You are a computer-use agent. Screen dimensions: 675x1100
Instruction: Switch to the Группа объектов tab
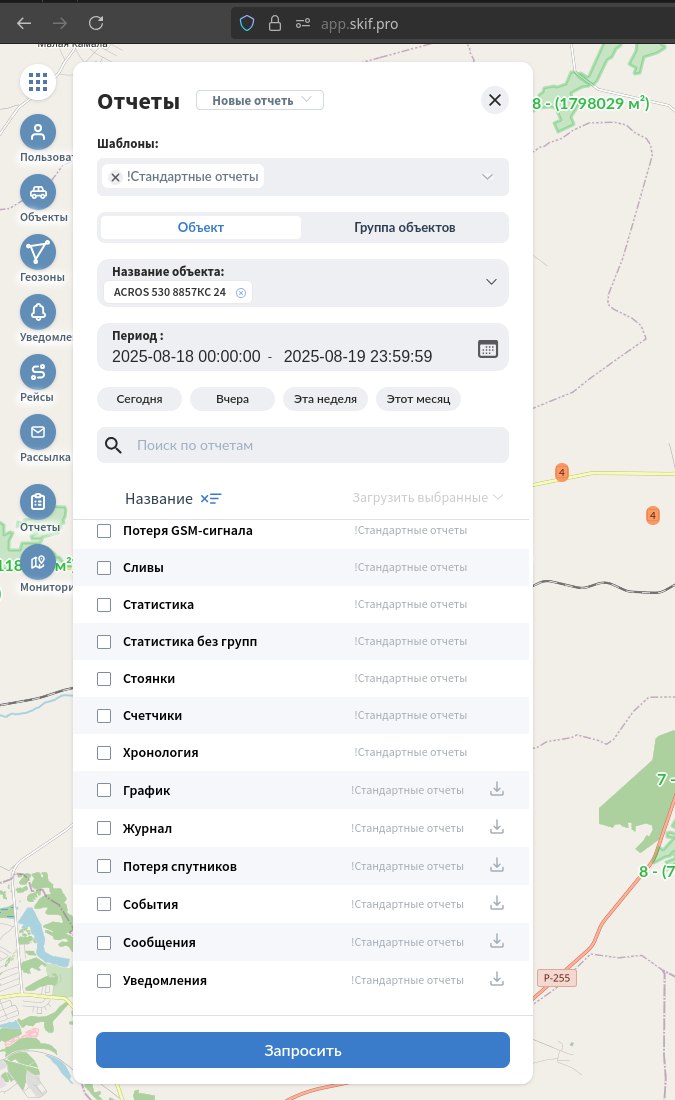[404, 227]
